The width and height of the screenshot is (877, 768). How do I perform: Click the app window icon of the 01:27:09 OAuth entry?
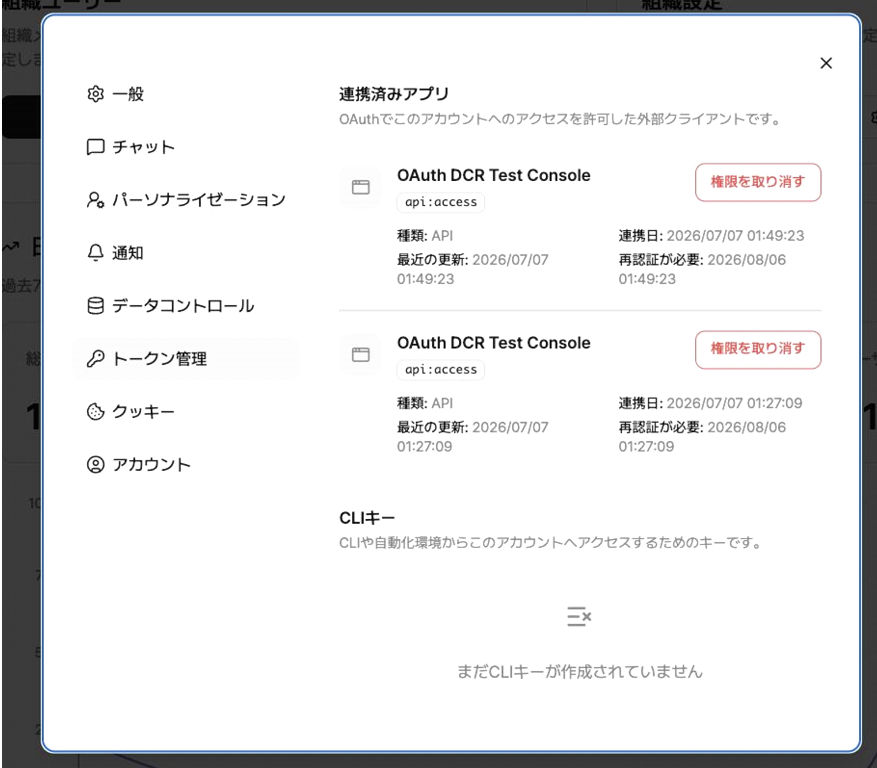361,354
